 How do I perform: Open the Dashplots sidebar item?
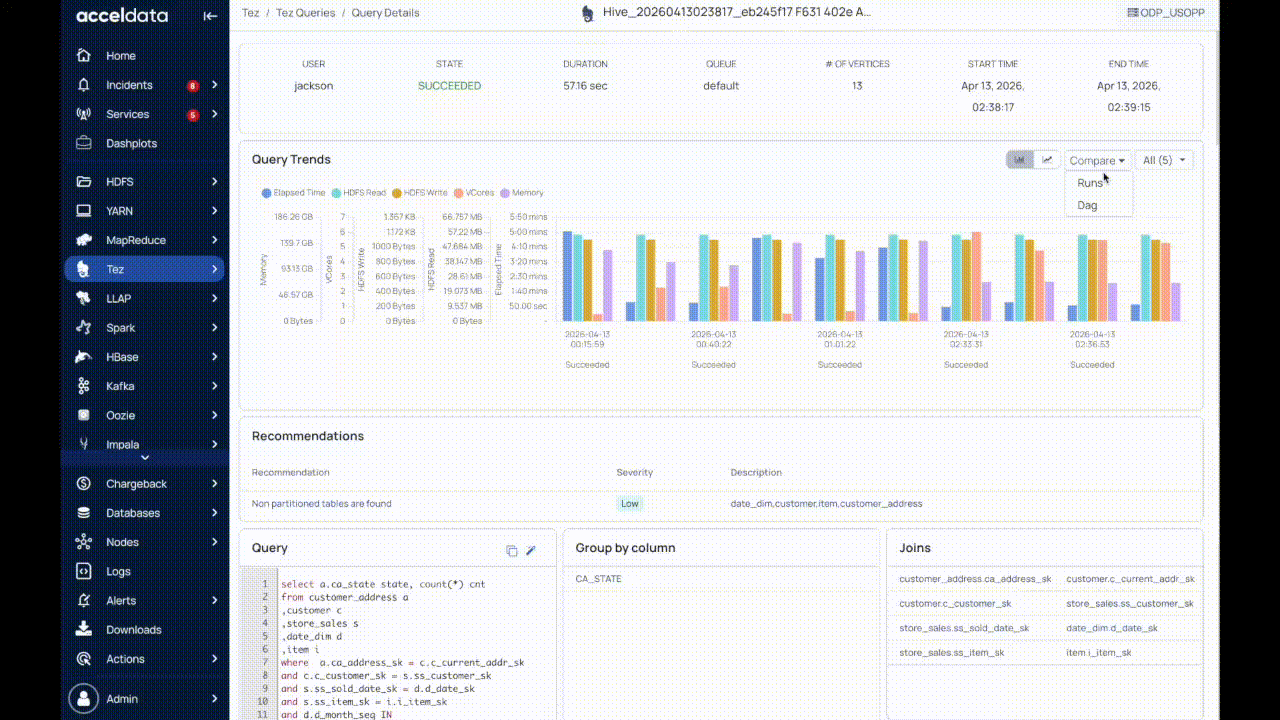coord(145,143)
